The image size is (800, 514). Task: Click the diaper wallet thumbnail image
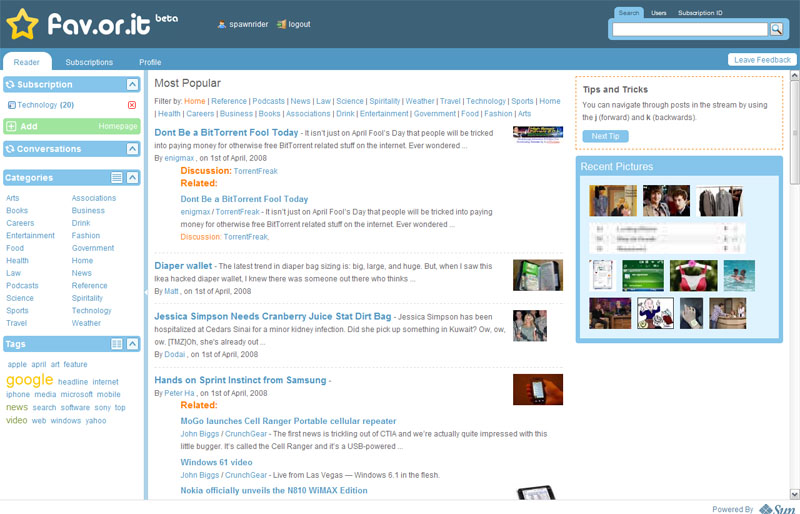[x=538, y=275]
